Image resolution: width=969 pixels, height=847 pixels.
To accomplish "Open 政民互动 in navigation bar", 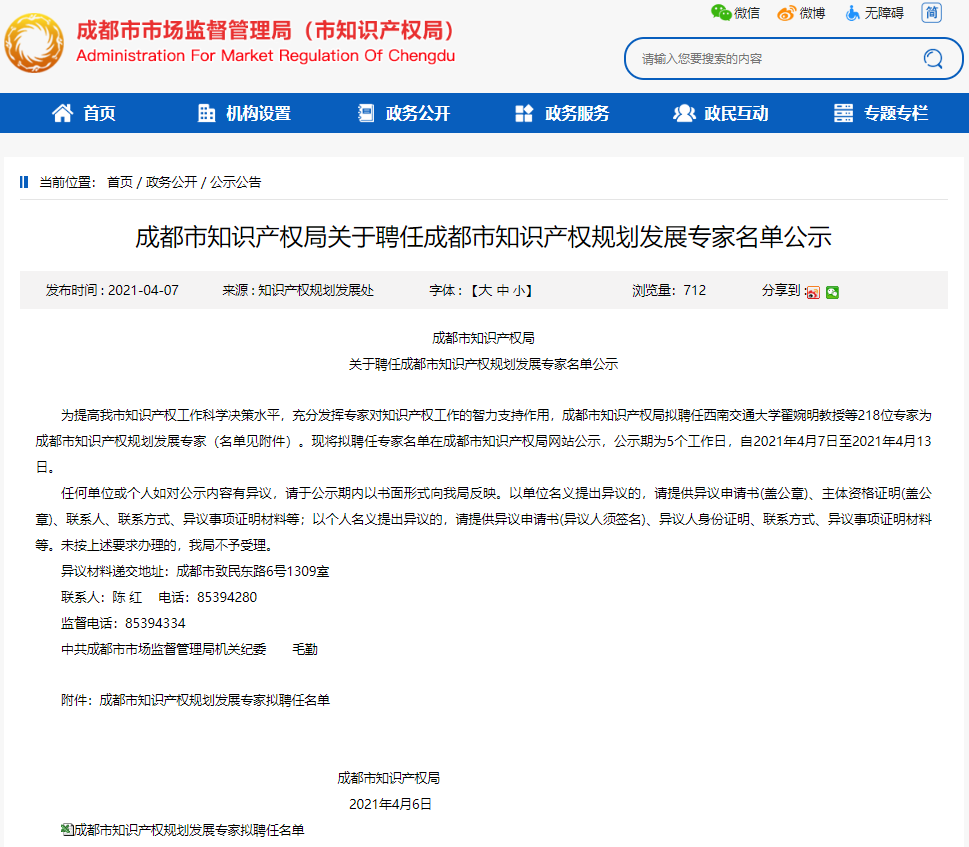I will coord(721,113).
